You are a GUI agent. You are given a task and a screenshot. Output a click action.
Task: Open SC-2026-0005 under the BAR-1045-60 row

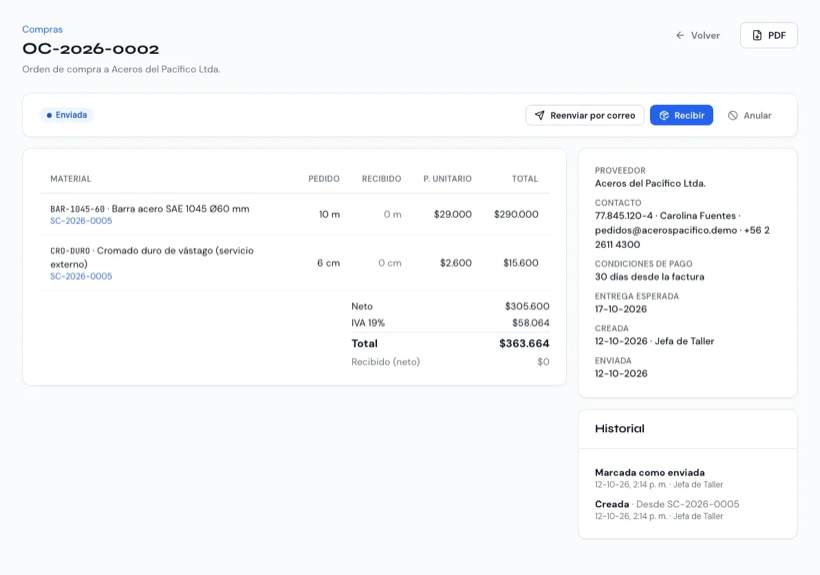click(x=81, y=221)
